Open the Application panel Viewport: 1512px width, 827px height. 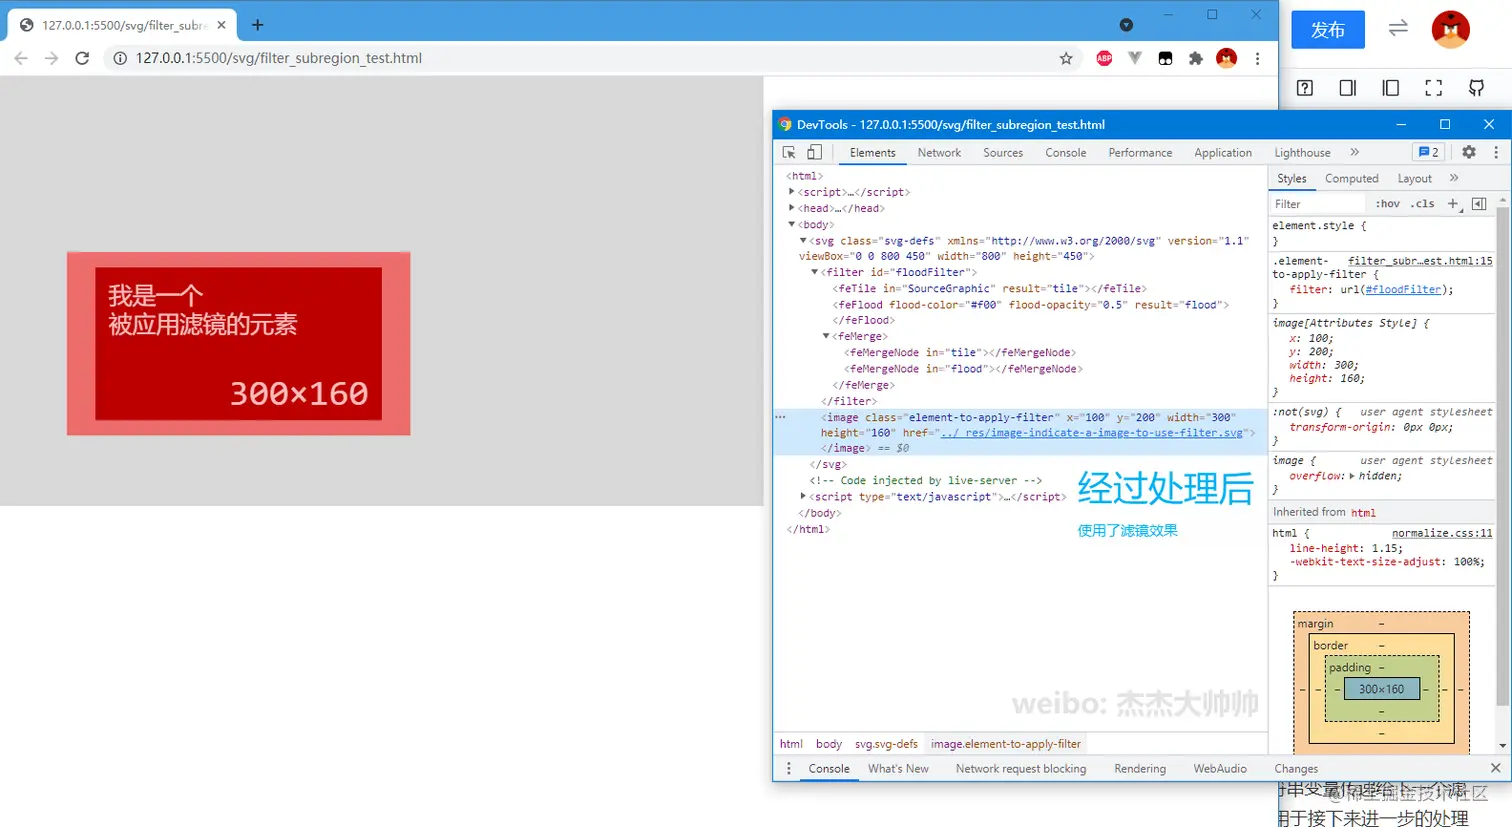tap(1223, 153)
